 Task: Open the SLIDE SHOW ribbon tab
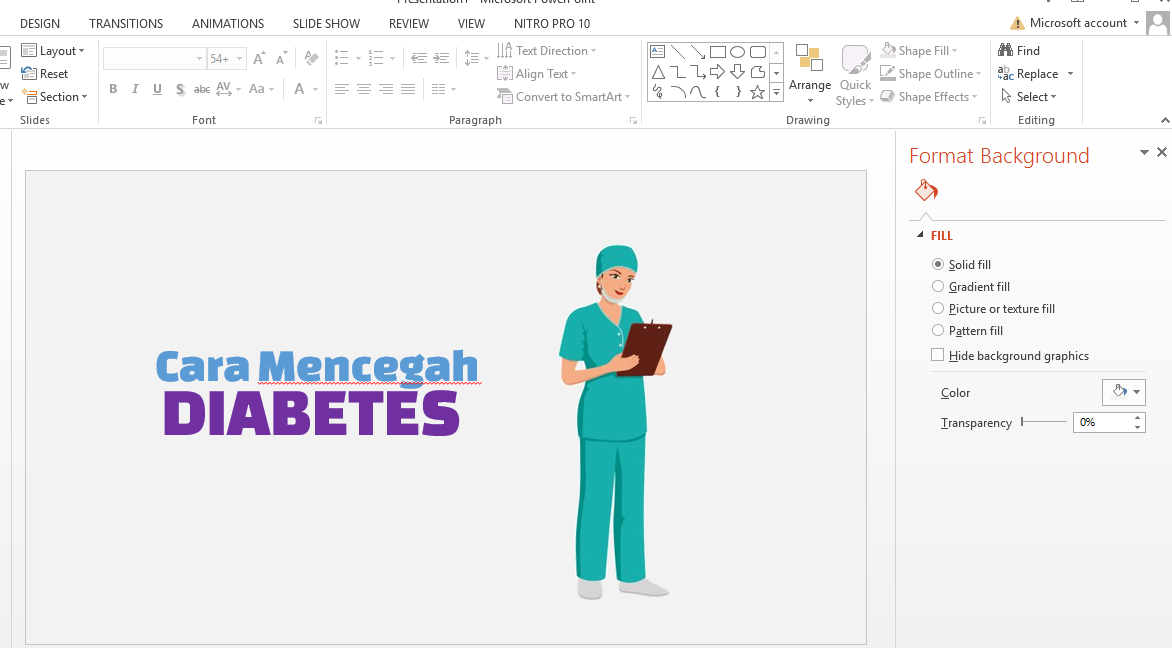[326, 23]
